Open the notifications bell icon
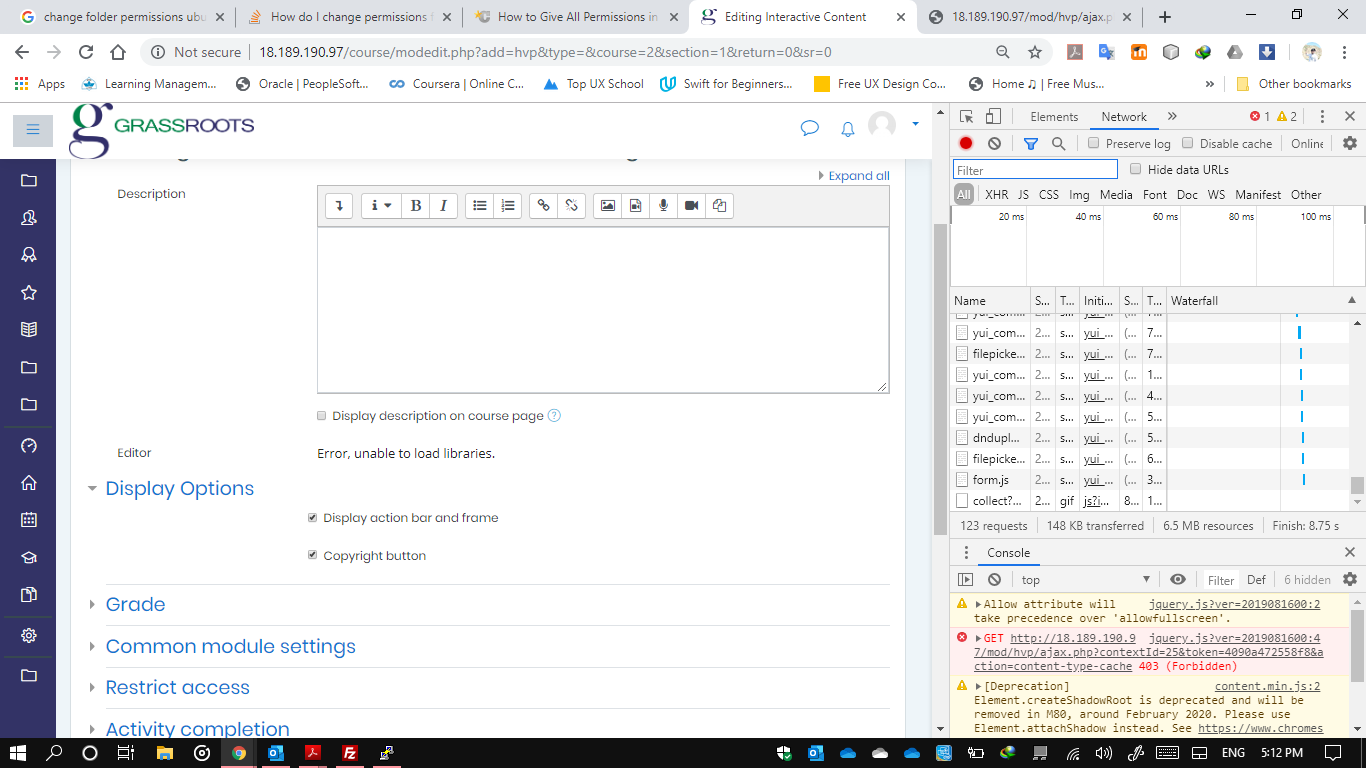The image size is (1366, 768). 847,128
